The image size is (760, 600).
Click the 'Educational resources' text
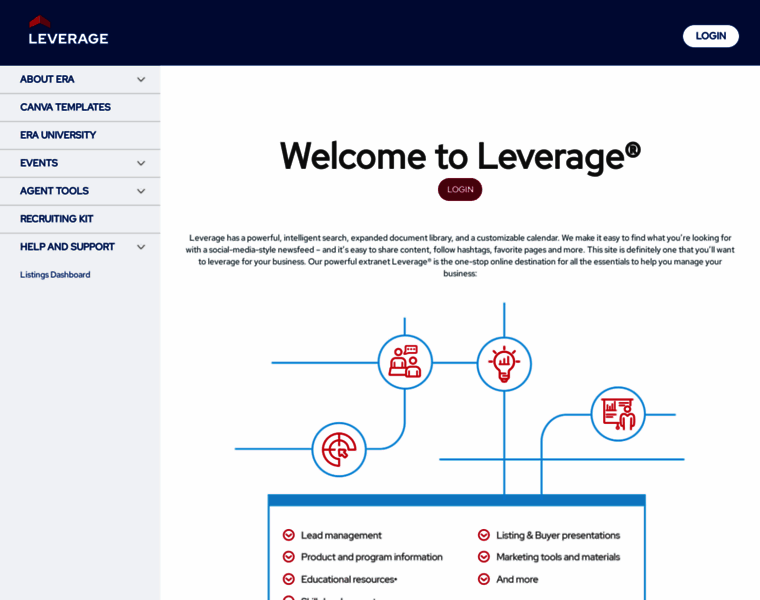click(348, 579)
